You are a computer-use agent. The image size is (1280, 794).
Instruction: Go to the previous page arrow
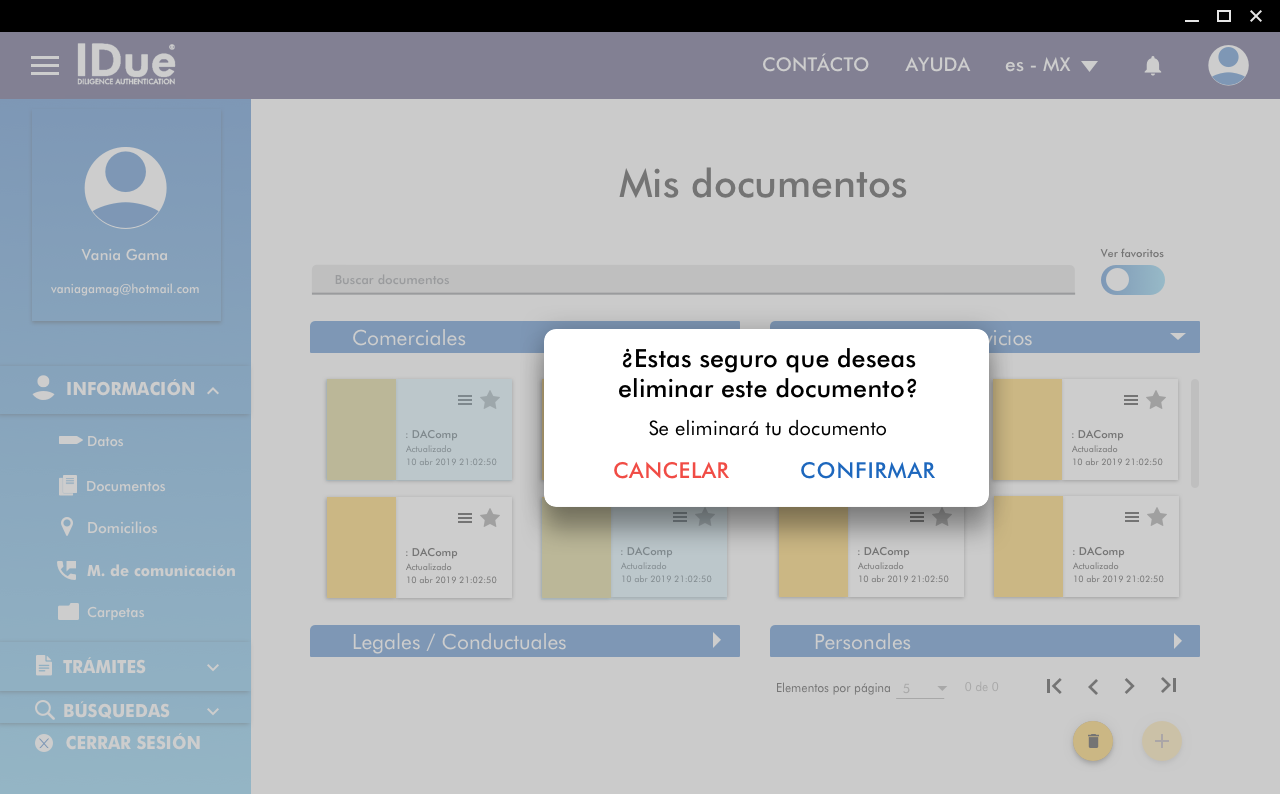coord(1093,686)
